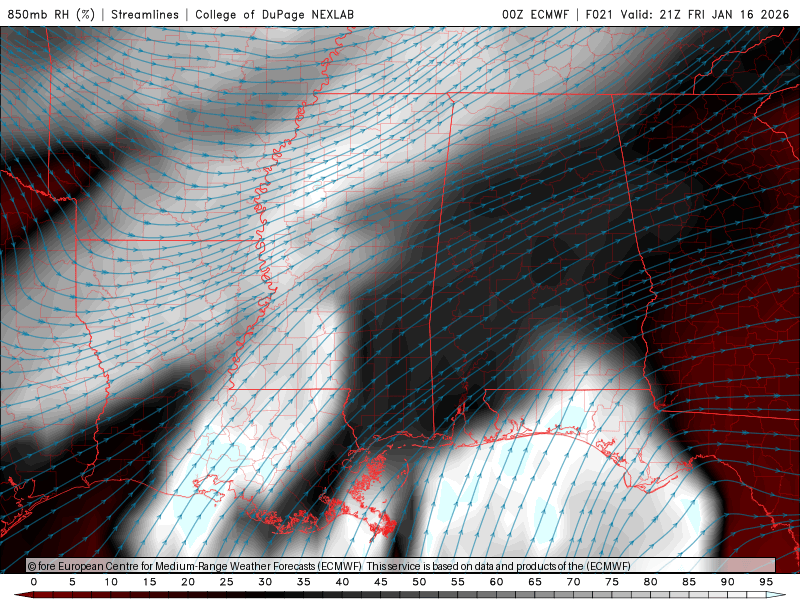Click colorbar label "5"
The image size is (800, 600).
[72, 582]
